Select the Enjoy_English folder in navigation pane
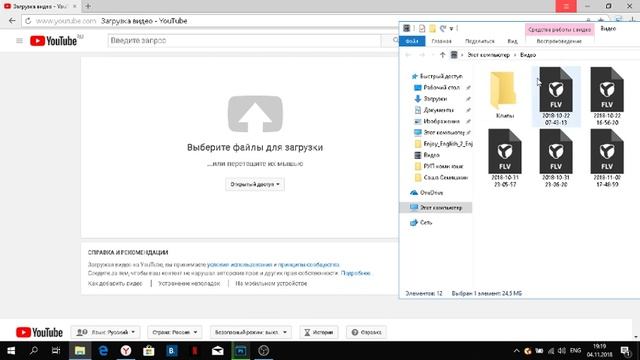The image size is (640, 360). coord(443,144)
